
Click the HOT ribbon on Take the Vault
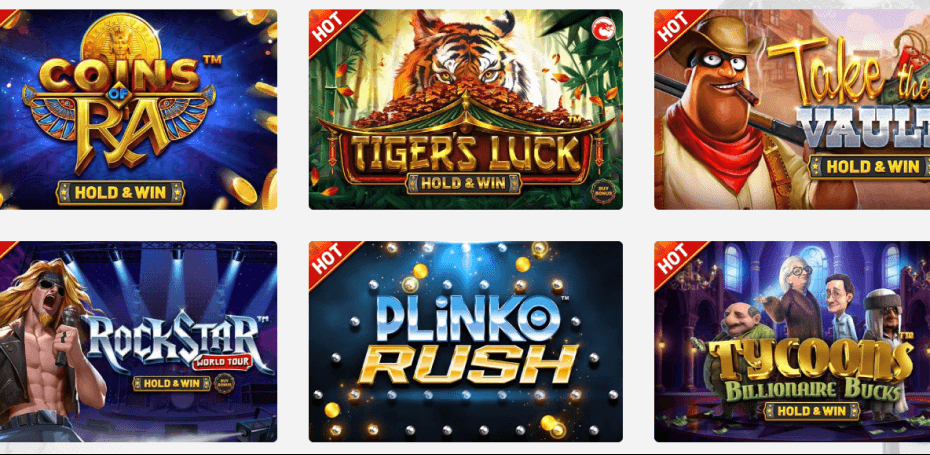(675, 26)
